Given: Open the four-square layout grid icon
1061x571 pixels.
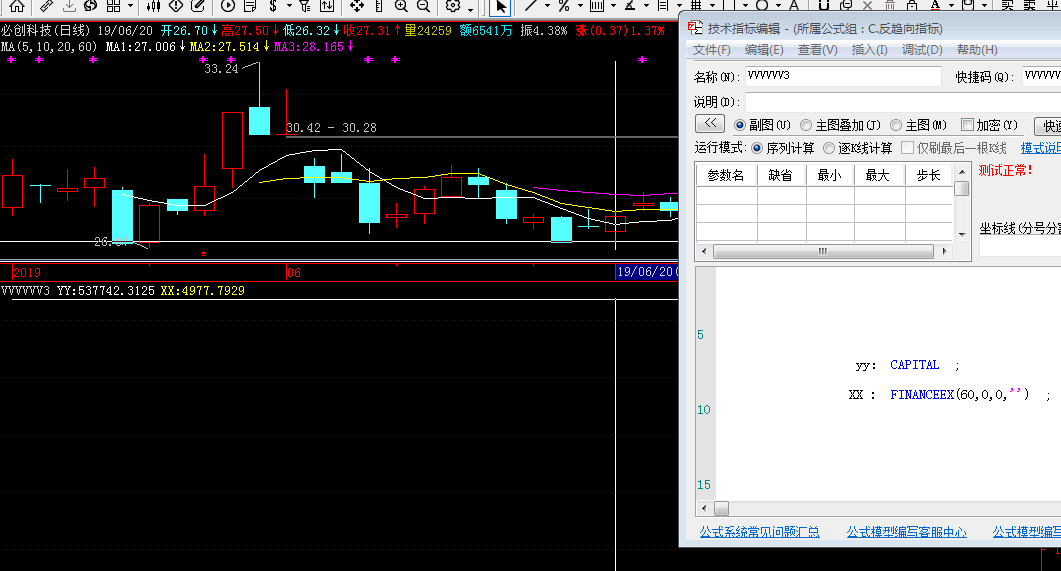Looking at the screenshot, I should [114, 6].
